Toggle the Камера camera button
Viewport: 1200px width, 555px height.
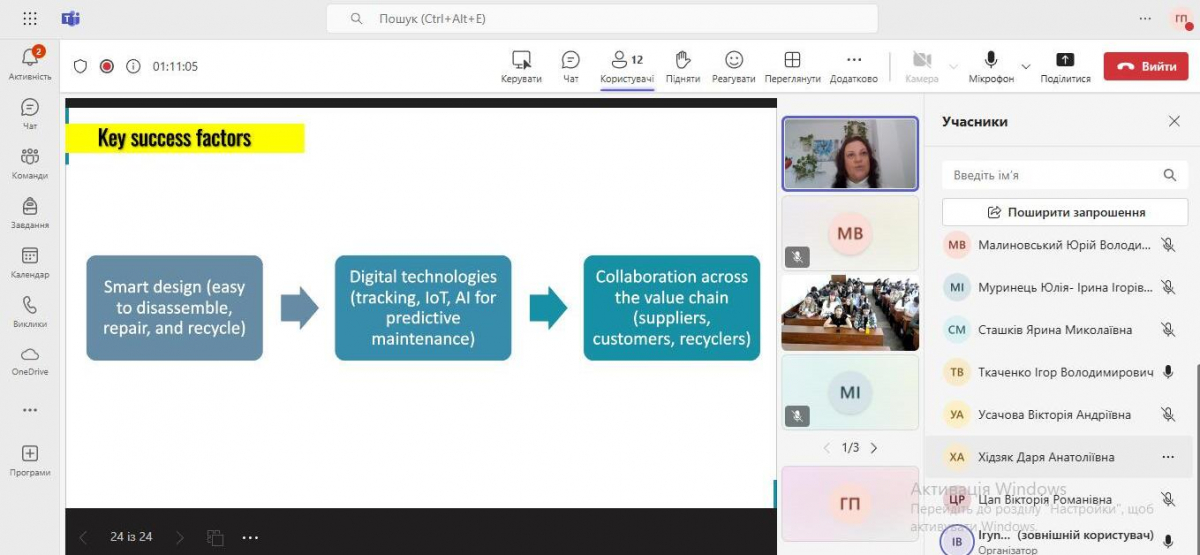[921, 66]
